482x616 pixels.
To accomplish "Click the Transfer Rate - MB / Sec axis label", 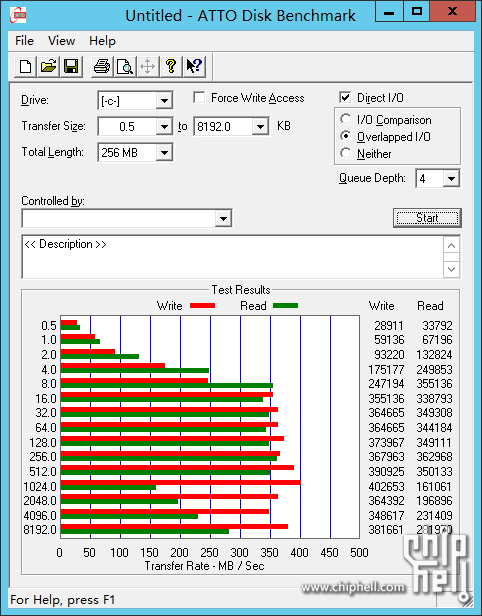I will click(x=204, y=566).
